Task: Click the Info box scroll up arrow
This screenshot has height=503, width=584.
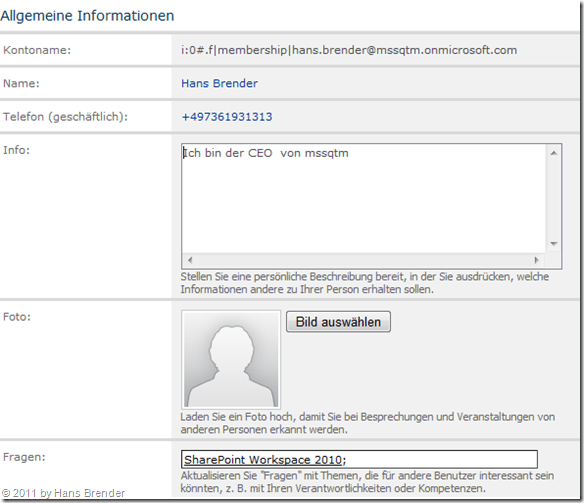Action: pos(553,153)
